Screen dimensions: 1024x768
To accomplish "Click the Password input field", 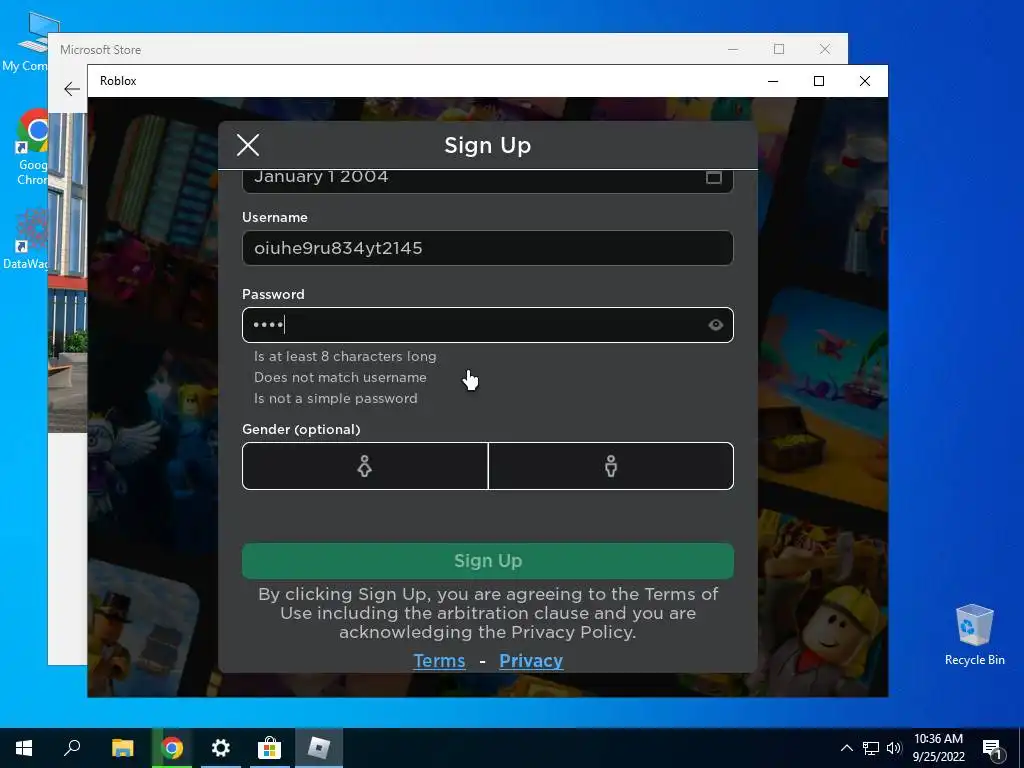I will click(487, 325).
